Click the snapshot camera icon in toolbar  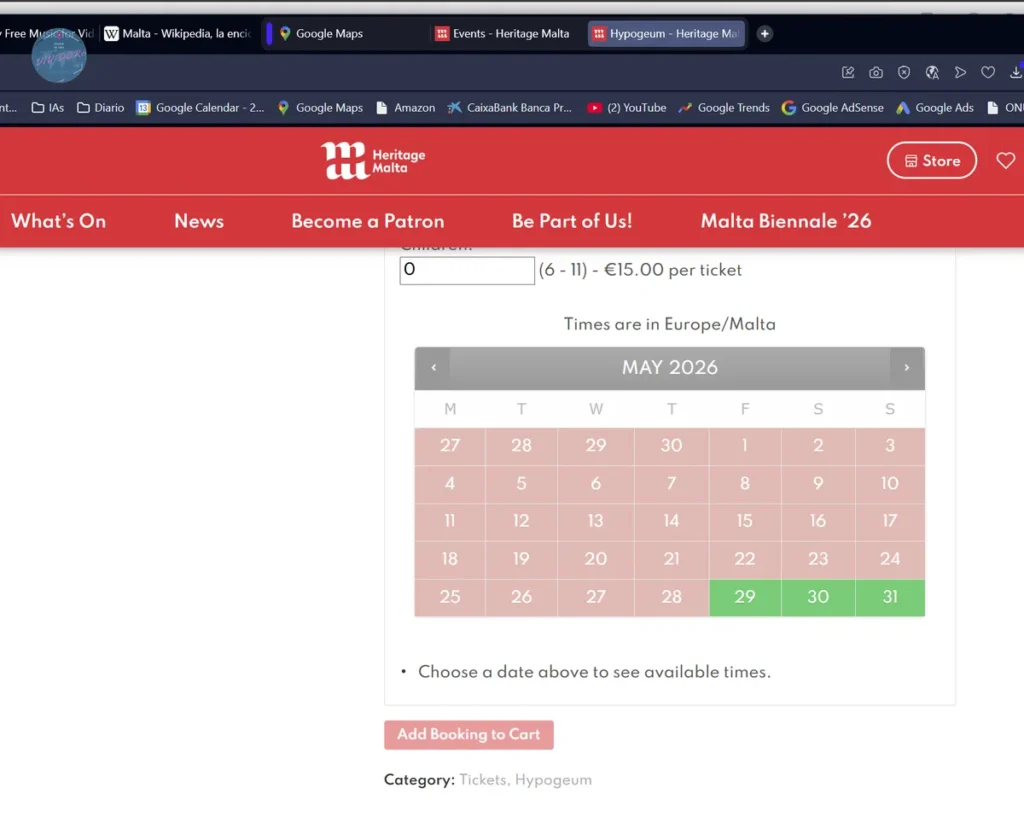(876, 72)
